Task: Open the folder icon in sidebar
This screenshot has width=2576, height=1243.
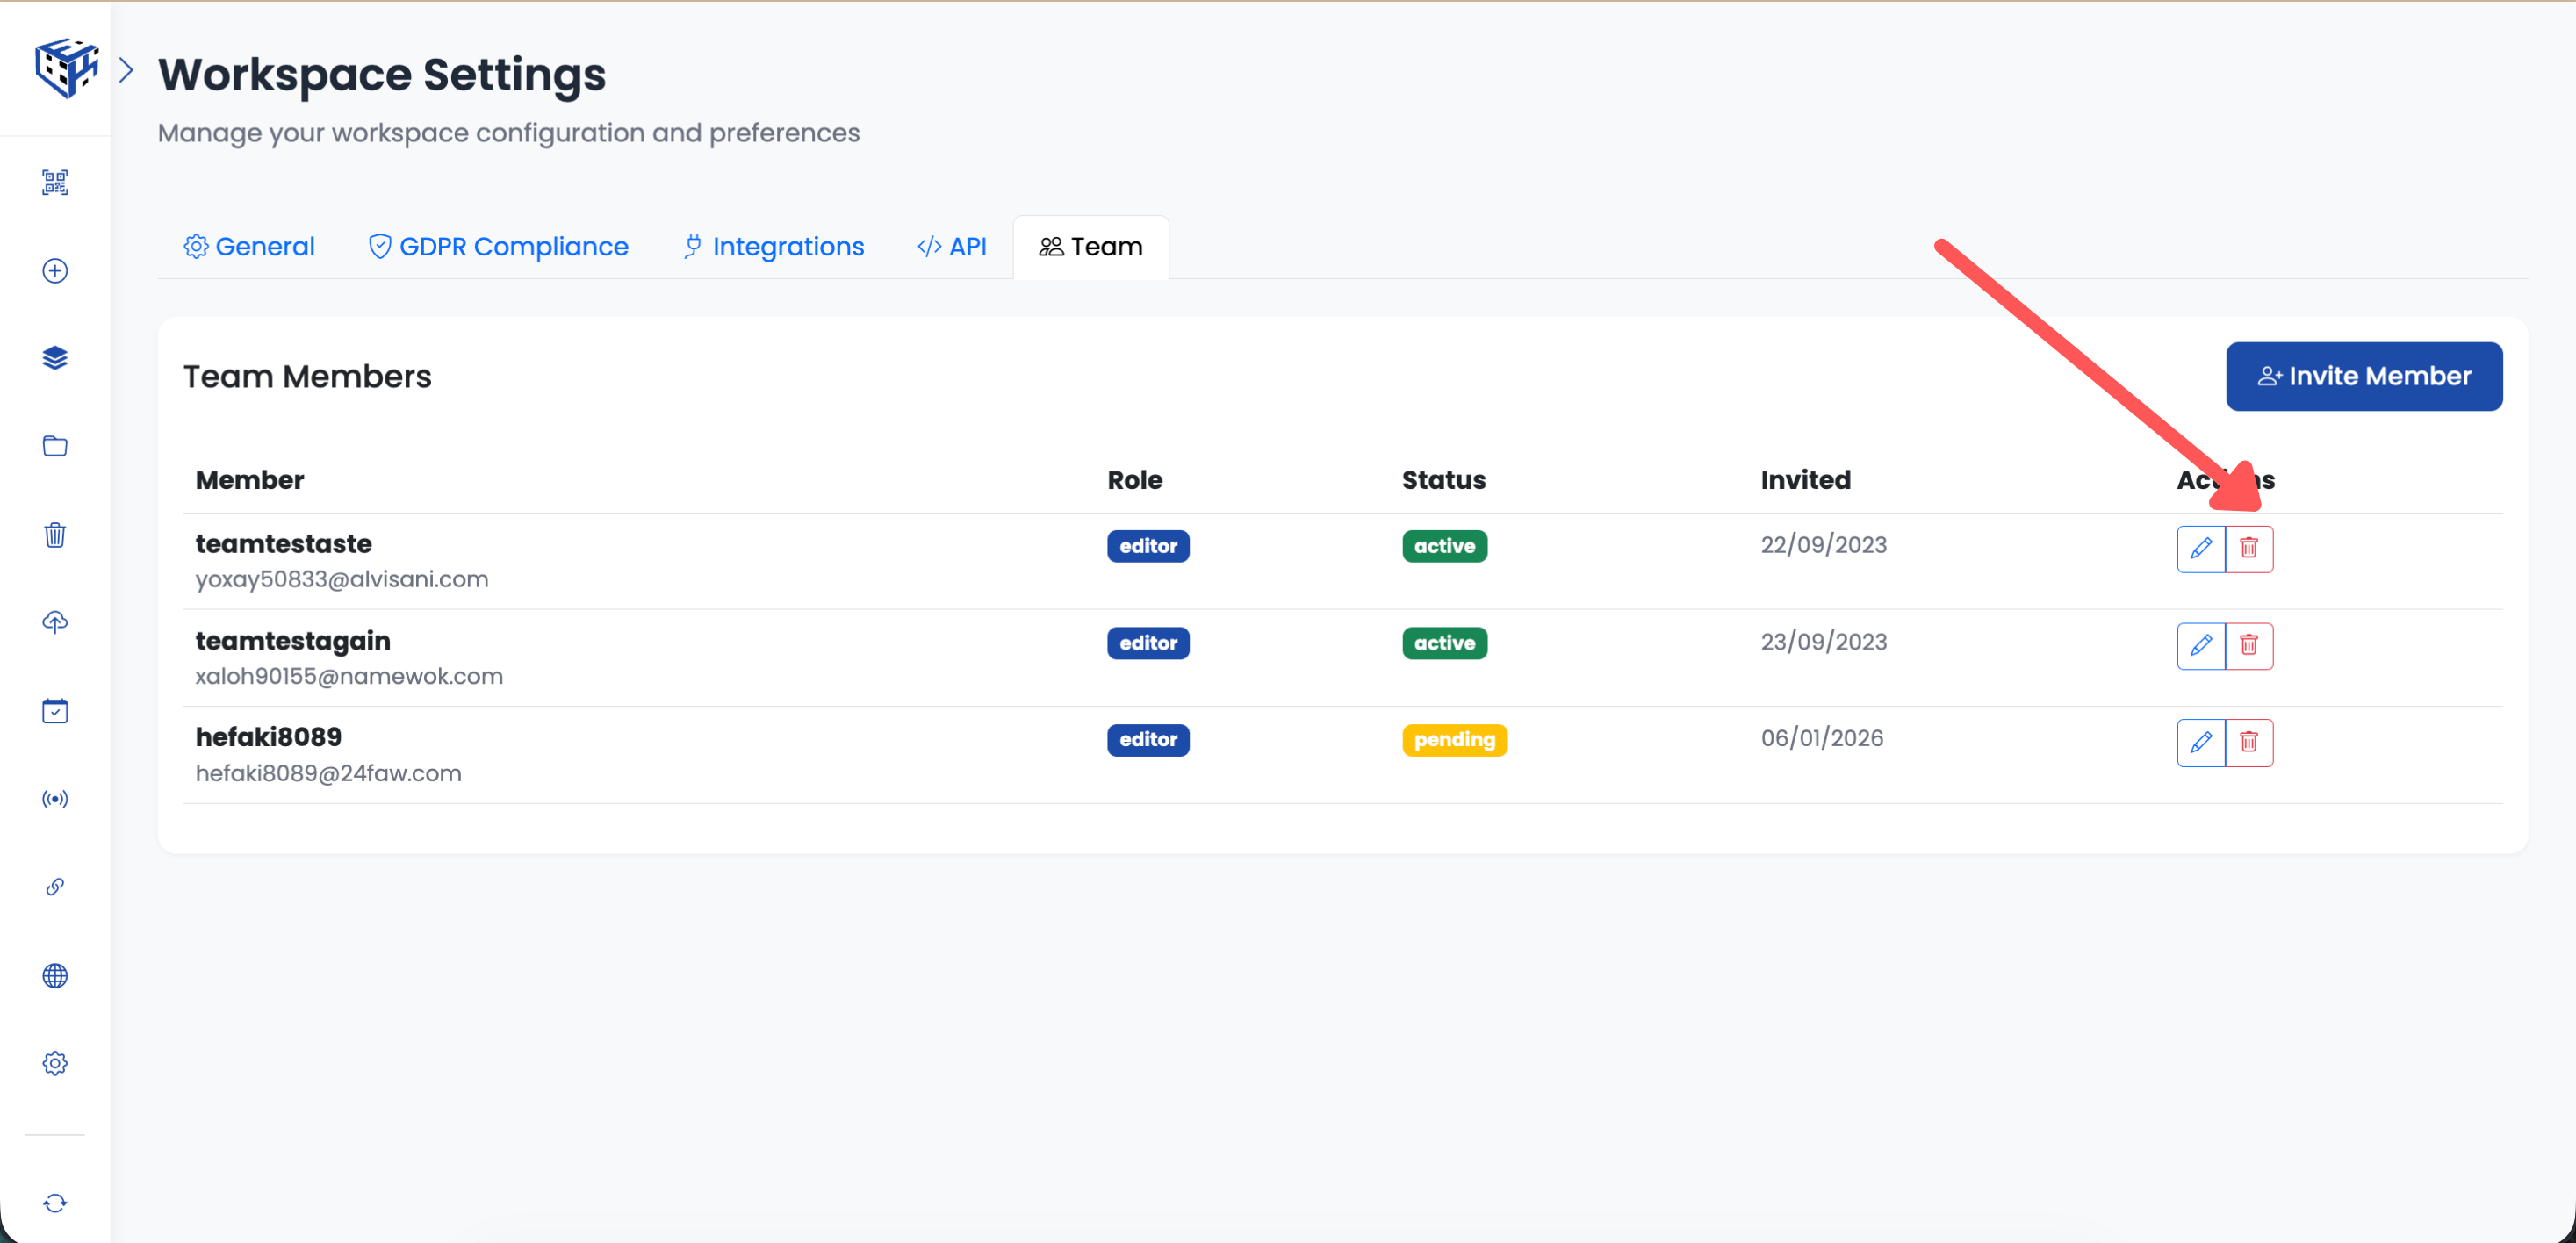Action: pyautogui.click(x=55, y=446)
